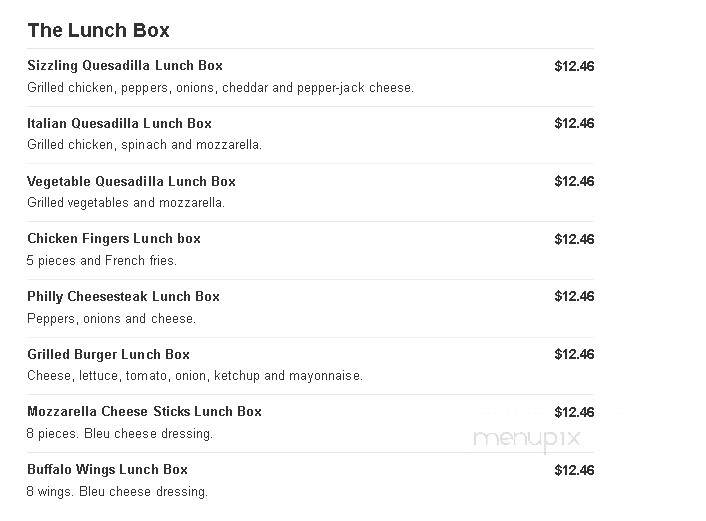Click the price beside Chicken Fingers Lunch box
706x521 pixels.
pyautogui.click(x=574, y=239)
